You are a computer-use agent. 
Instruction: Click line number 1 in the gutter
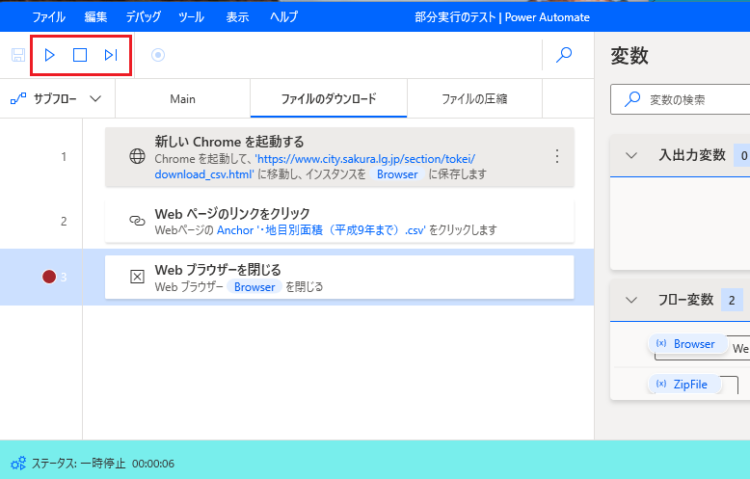click(64, 156)
